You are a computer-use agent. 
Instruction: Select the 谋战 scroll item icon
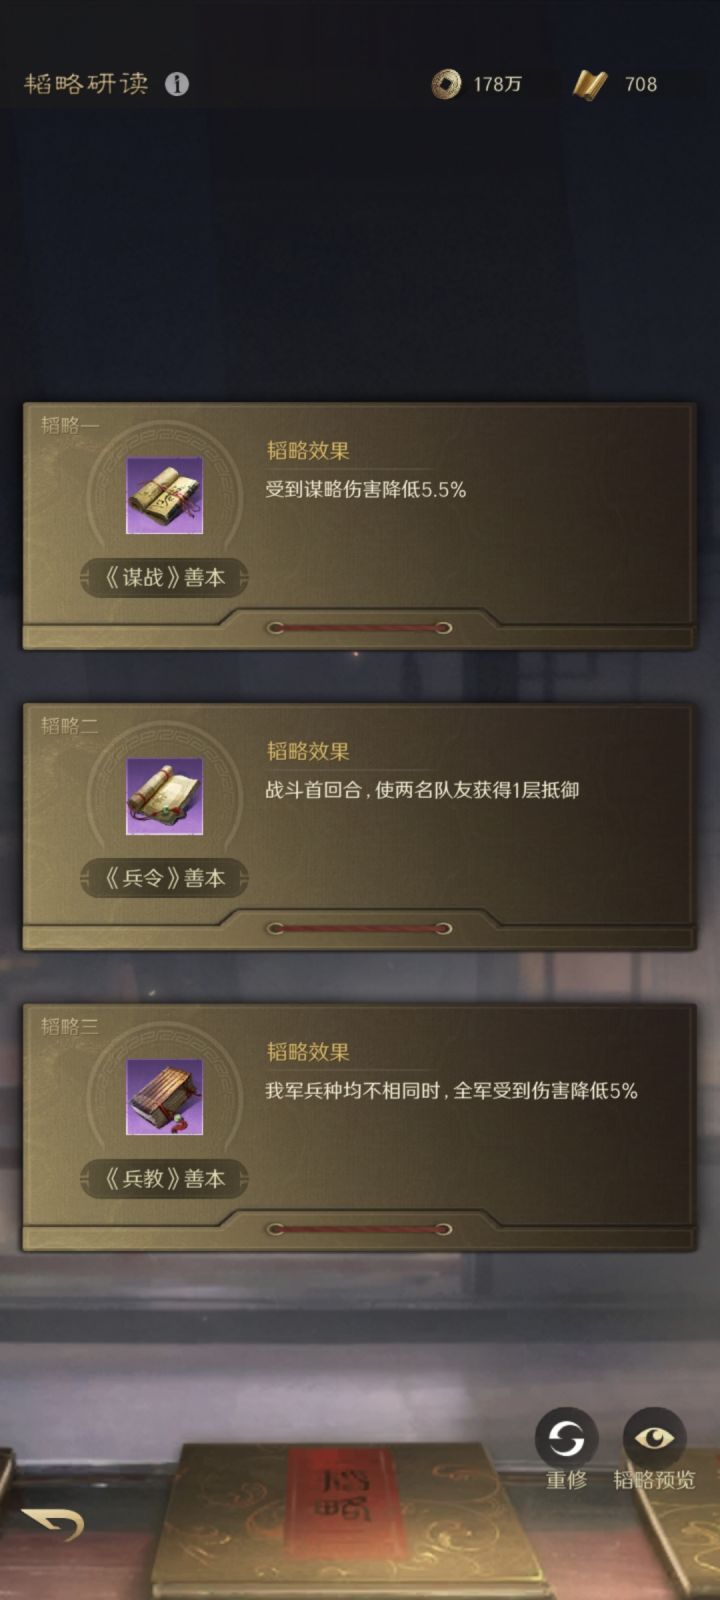[164, 496]
